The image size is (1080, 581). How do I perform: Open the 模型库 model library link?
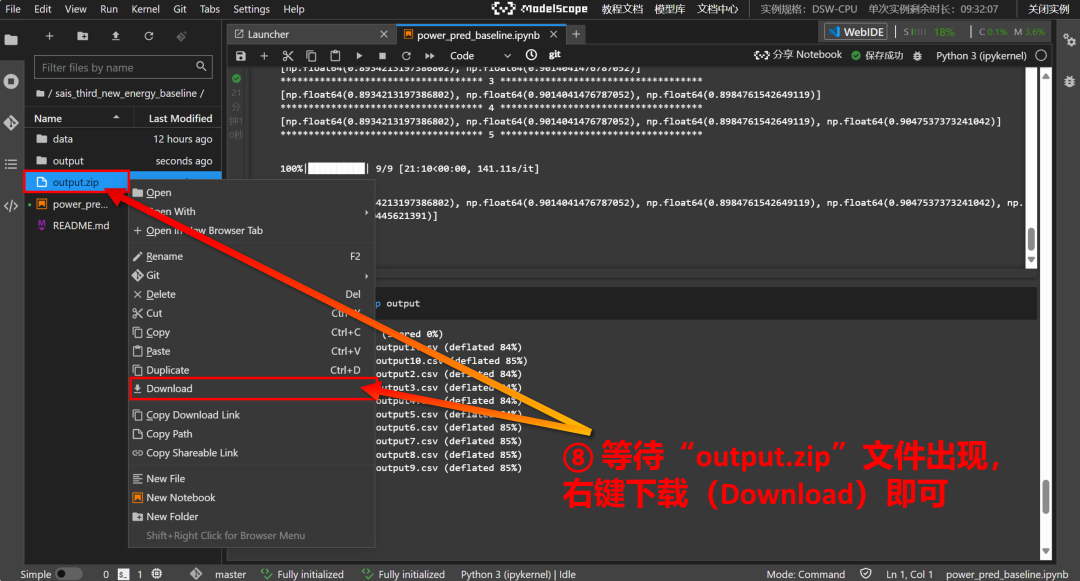click(x=669, y=9)
